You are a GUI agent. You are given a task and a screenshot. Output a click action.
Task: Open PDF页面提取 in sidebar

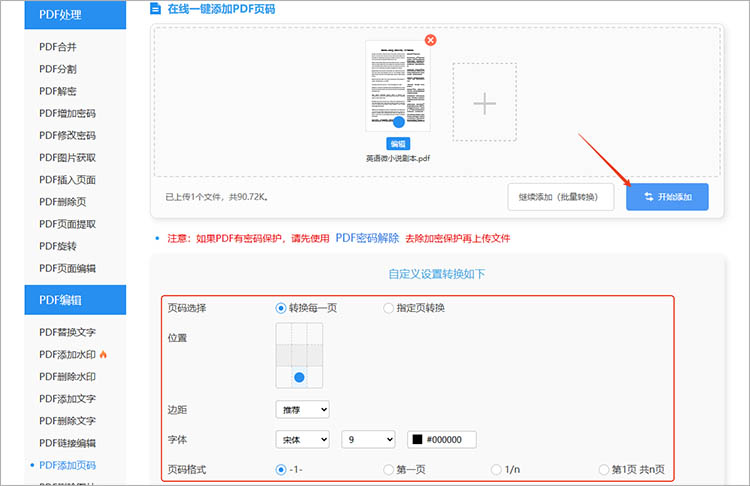pos(67,224)
